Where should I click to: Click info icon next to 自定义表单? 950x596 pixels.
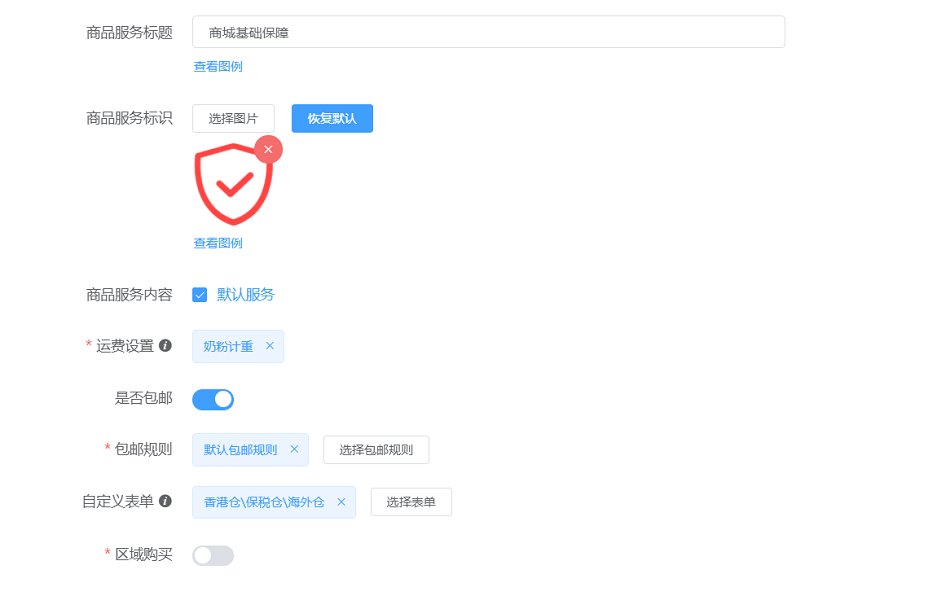(x=165, y=501)
